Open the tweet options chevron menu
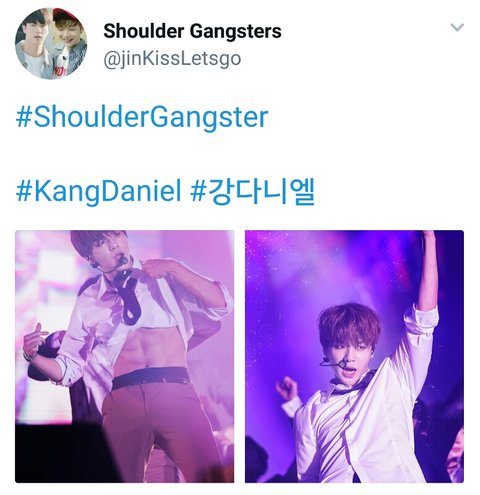 tap(457, 27)
